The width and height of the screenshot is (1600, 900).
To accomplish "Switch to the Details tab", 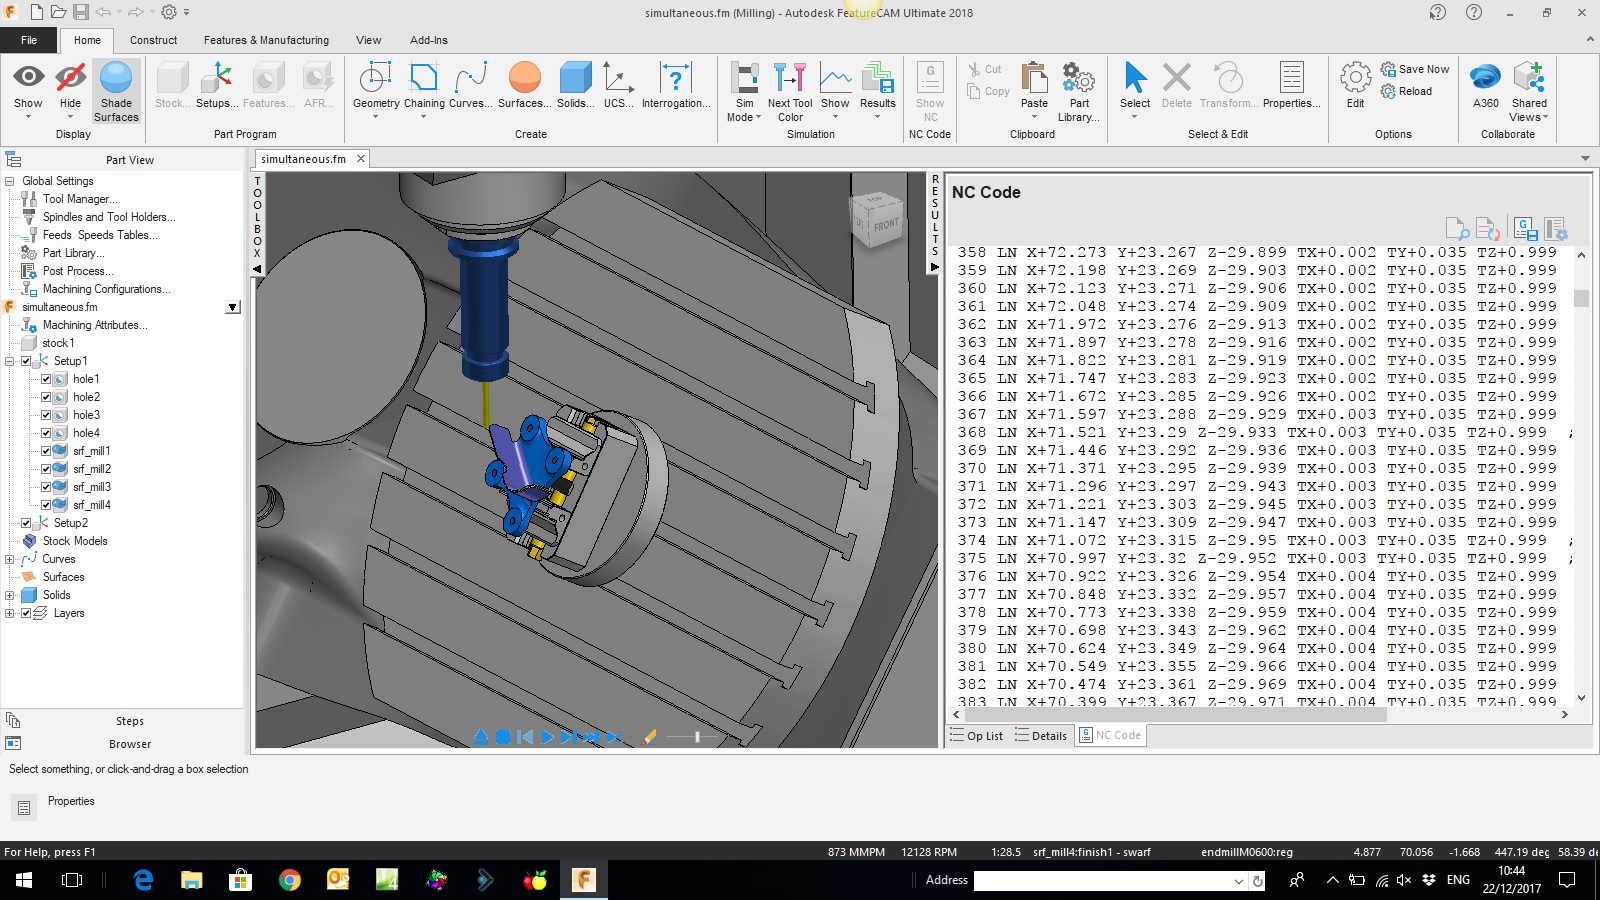I will (1041, 736).
